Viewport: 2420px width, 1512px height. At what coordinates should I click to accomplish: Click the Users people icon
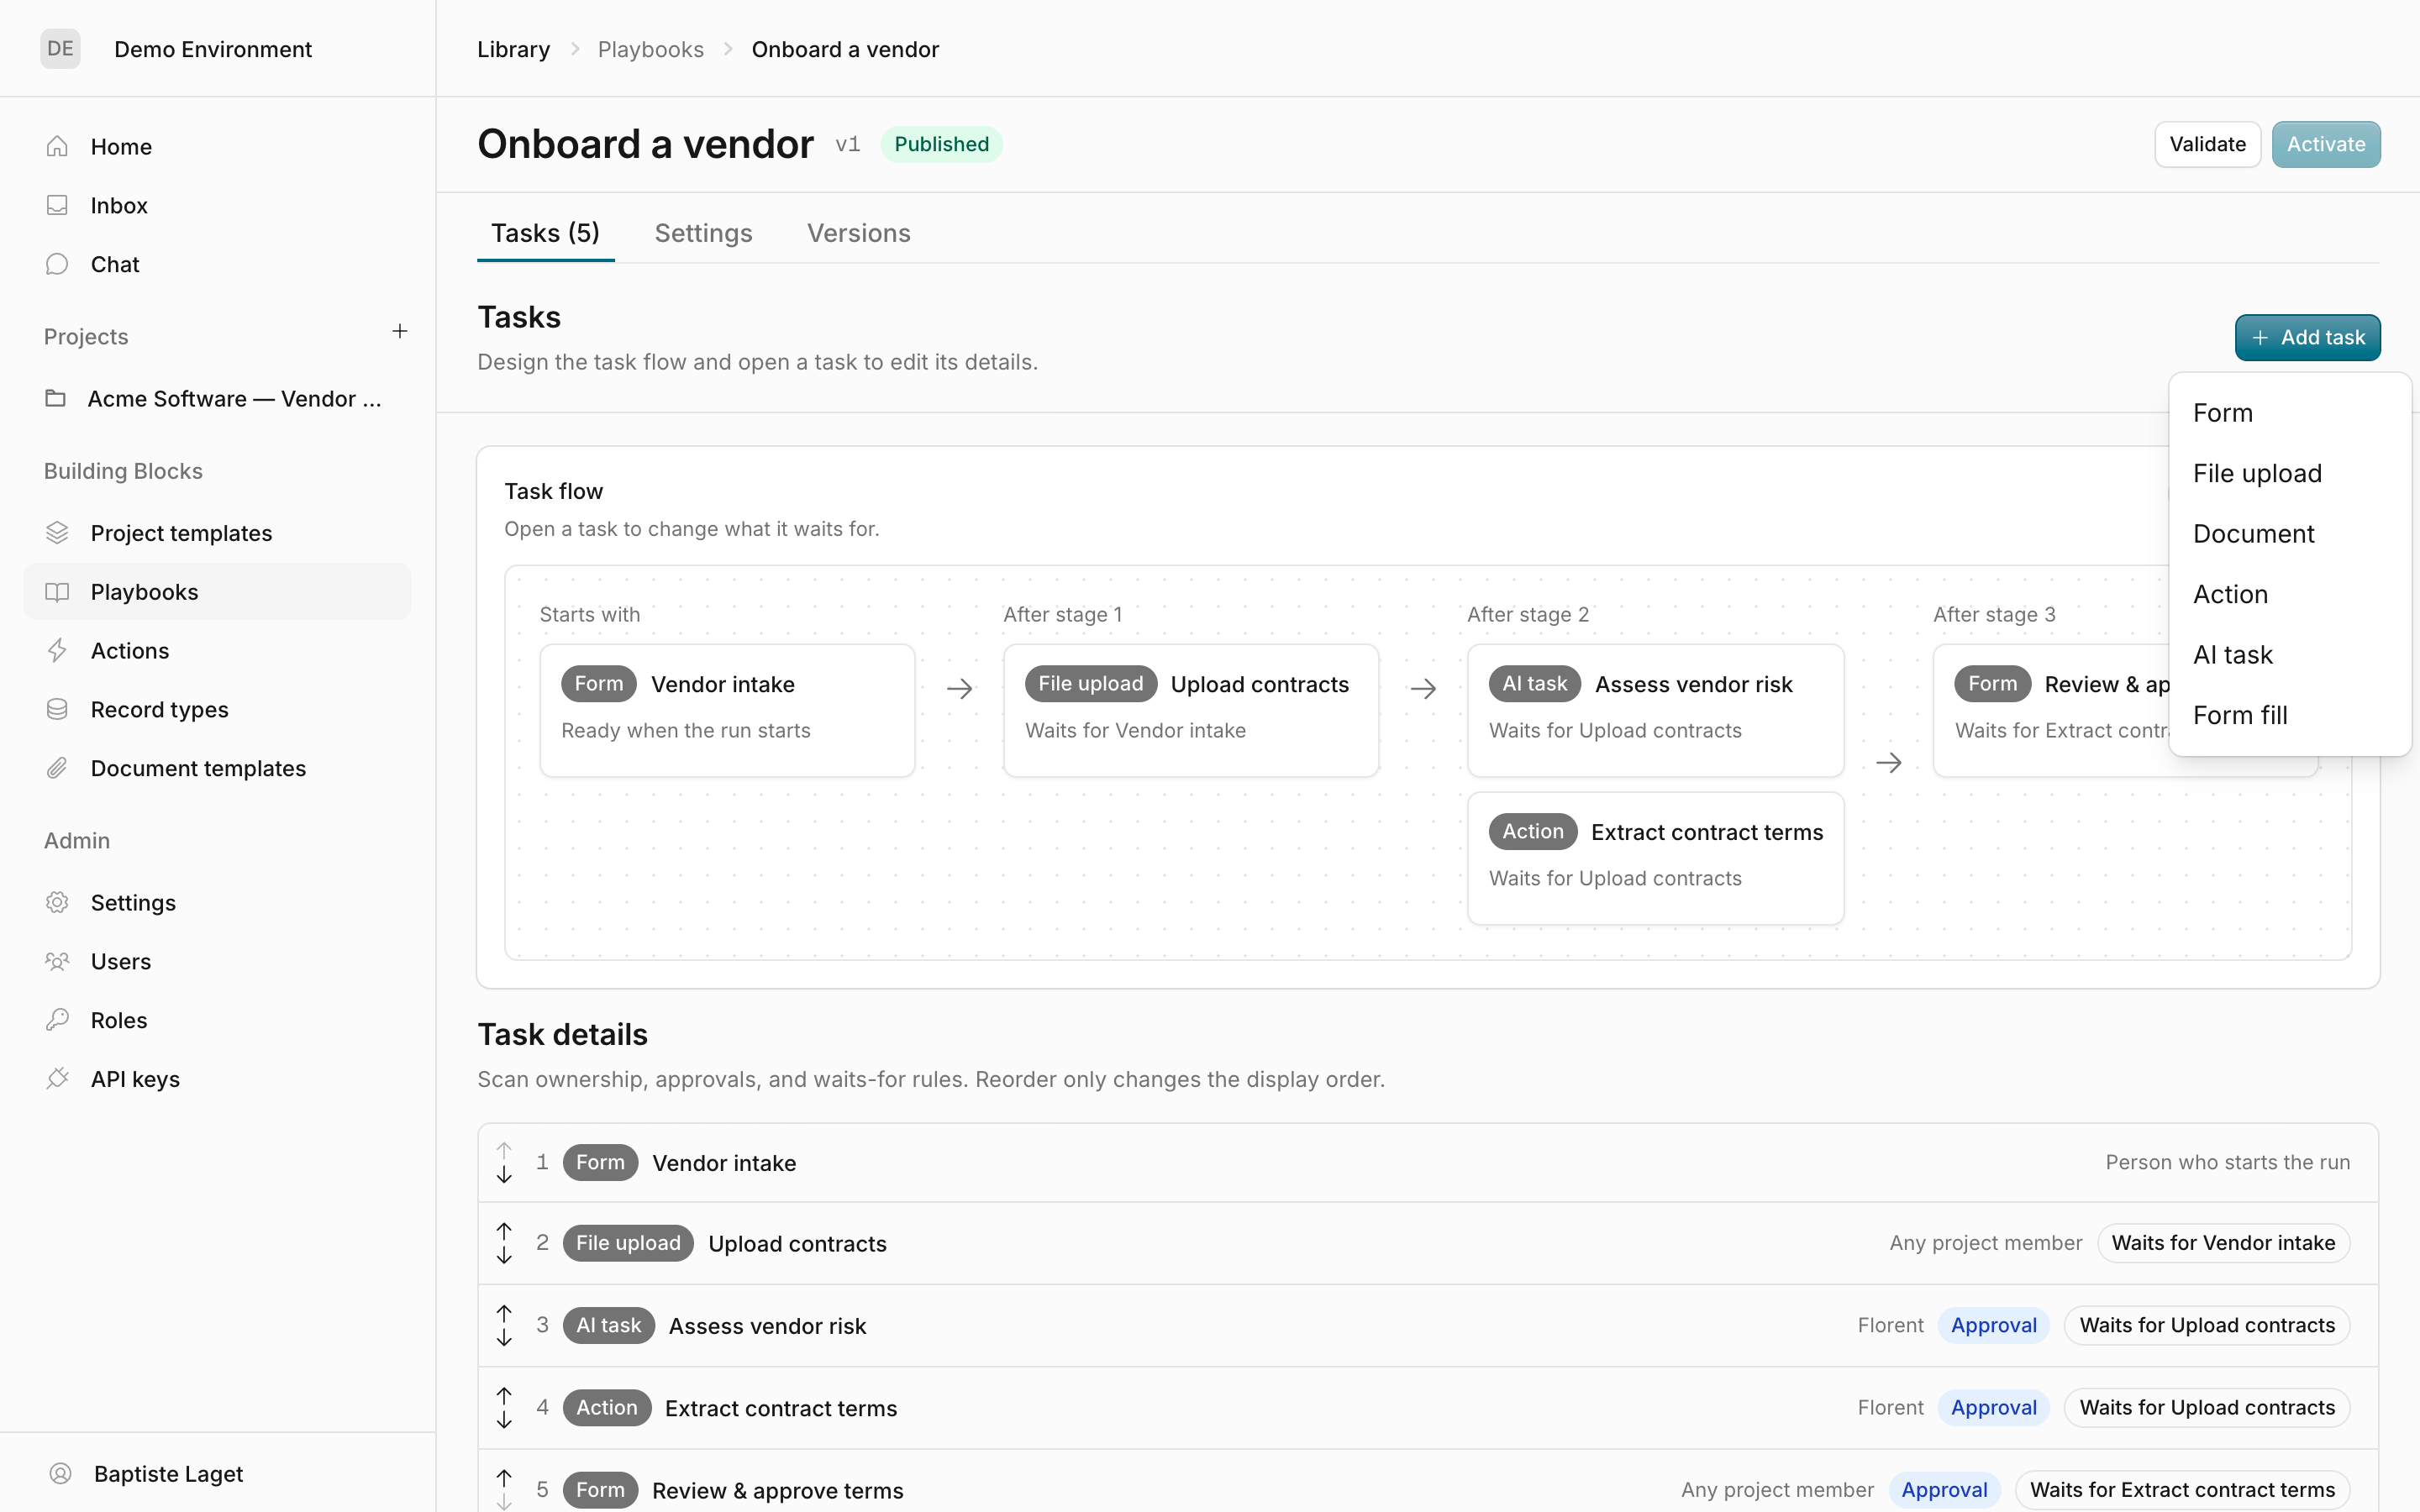[x=57, y=961]
